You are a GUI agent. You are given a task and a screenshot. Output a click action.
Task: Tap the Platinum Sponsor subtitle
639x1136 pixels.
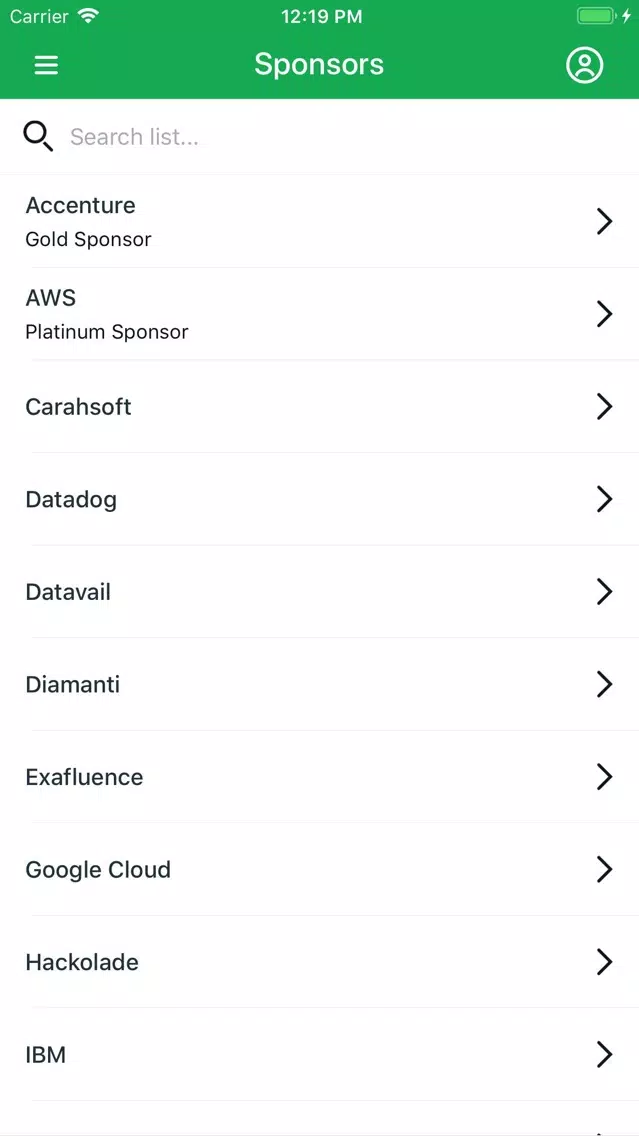(x=107, y=332)
